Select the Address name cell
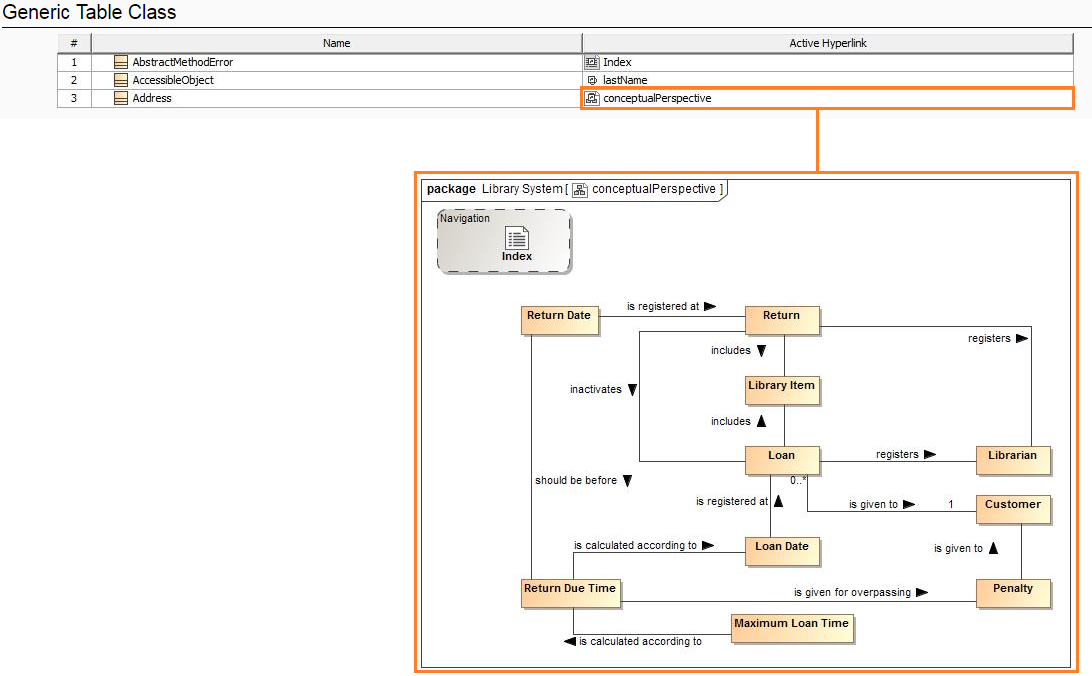The height and width of the screenshot is (676, 1092). pos(336,98)
